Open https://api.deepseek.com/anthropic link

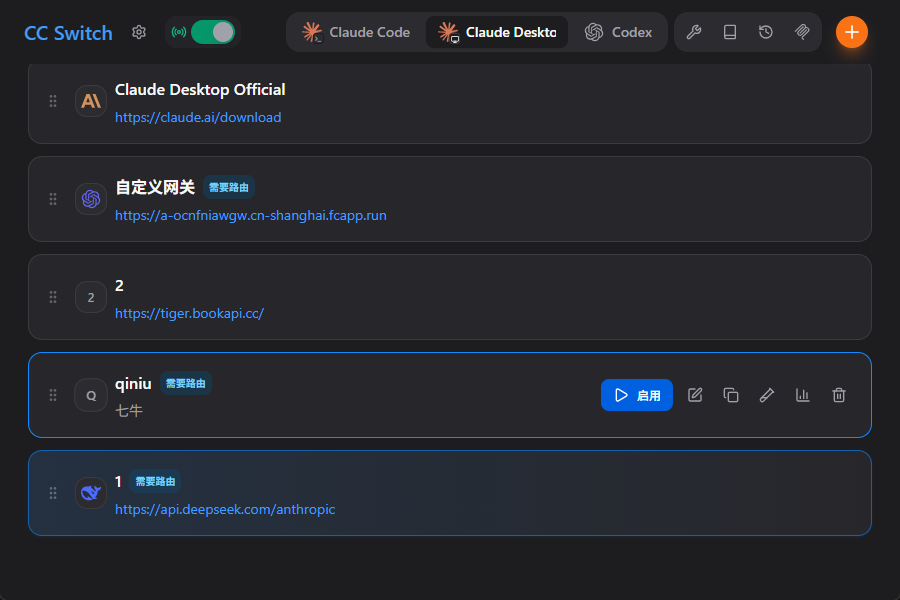tap(225, 509)
